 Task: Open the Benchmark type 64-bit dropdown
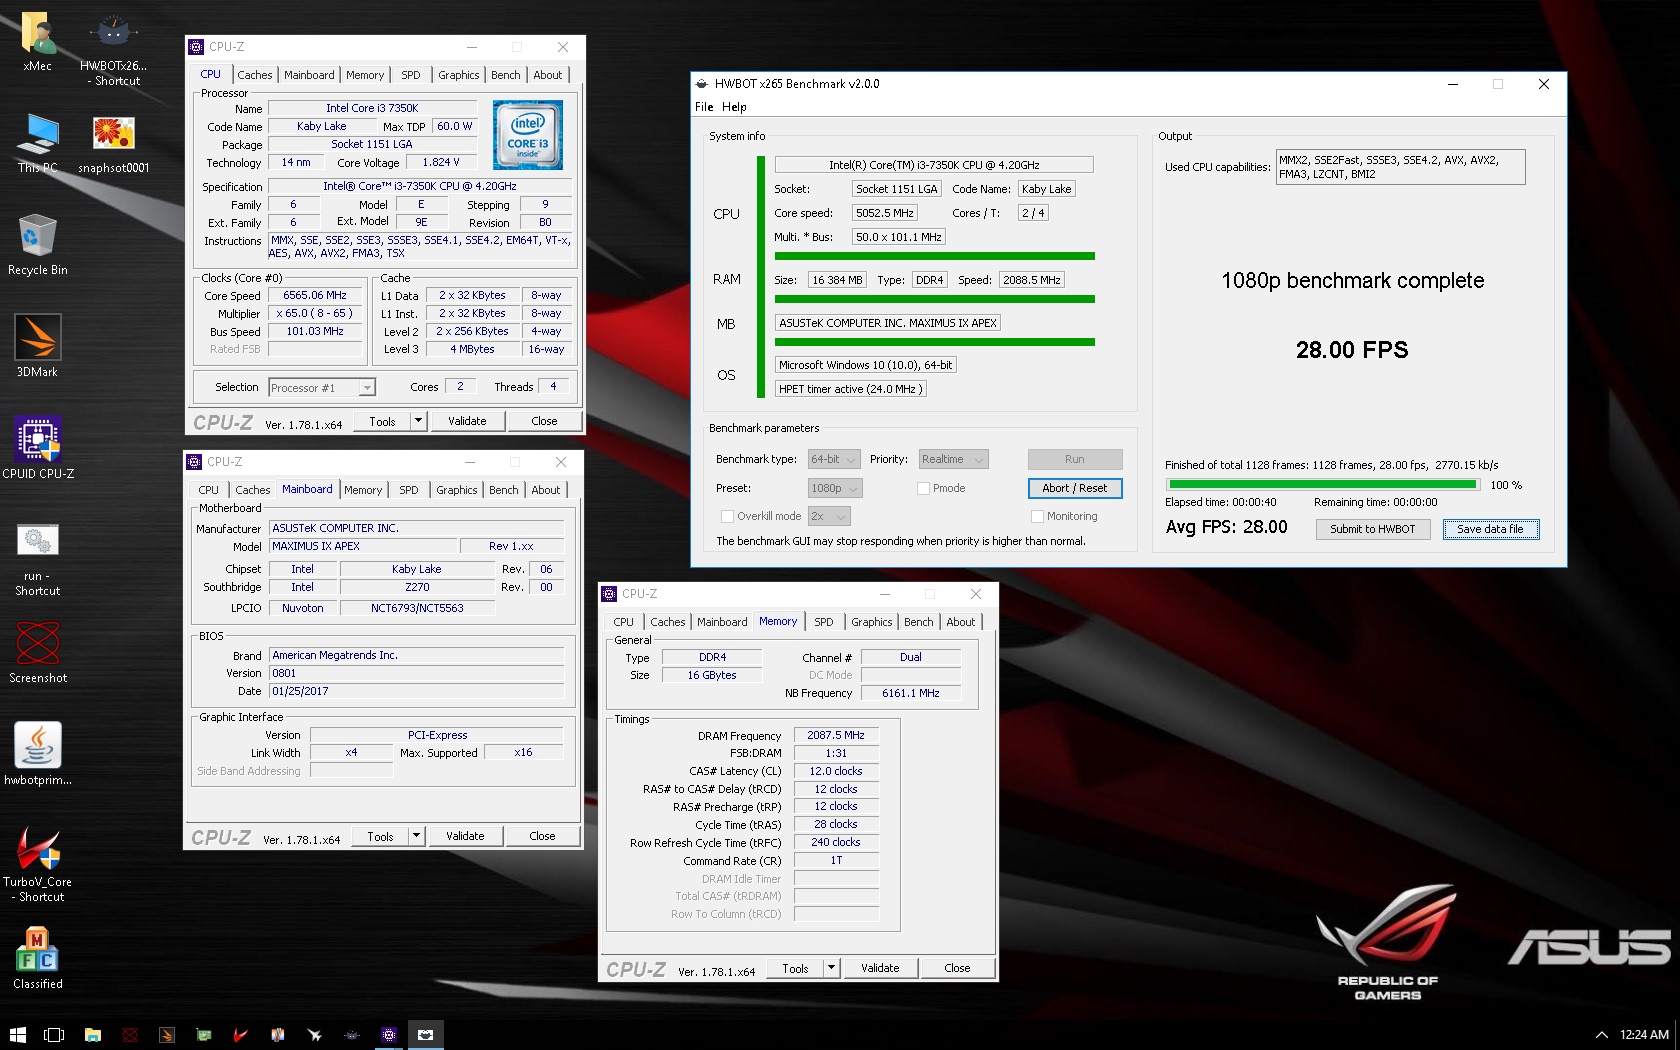pos(834,459)
